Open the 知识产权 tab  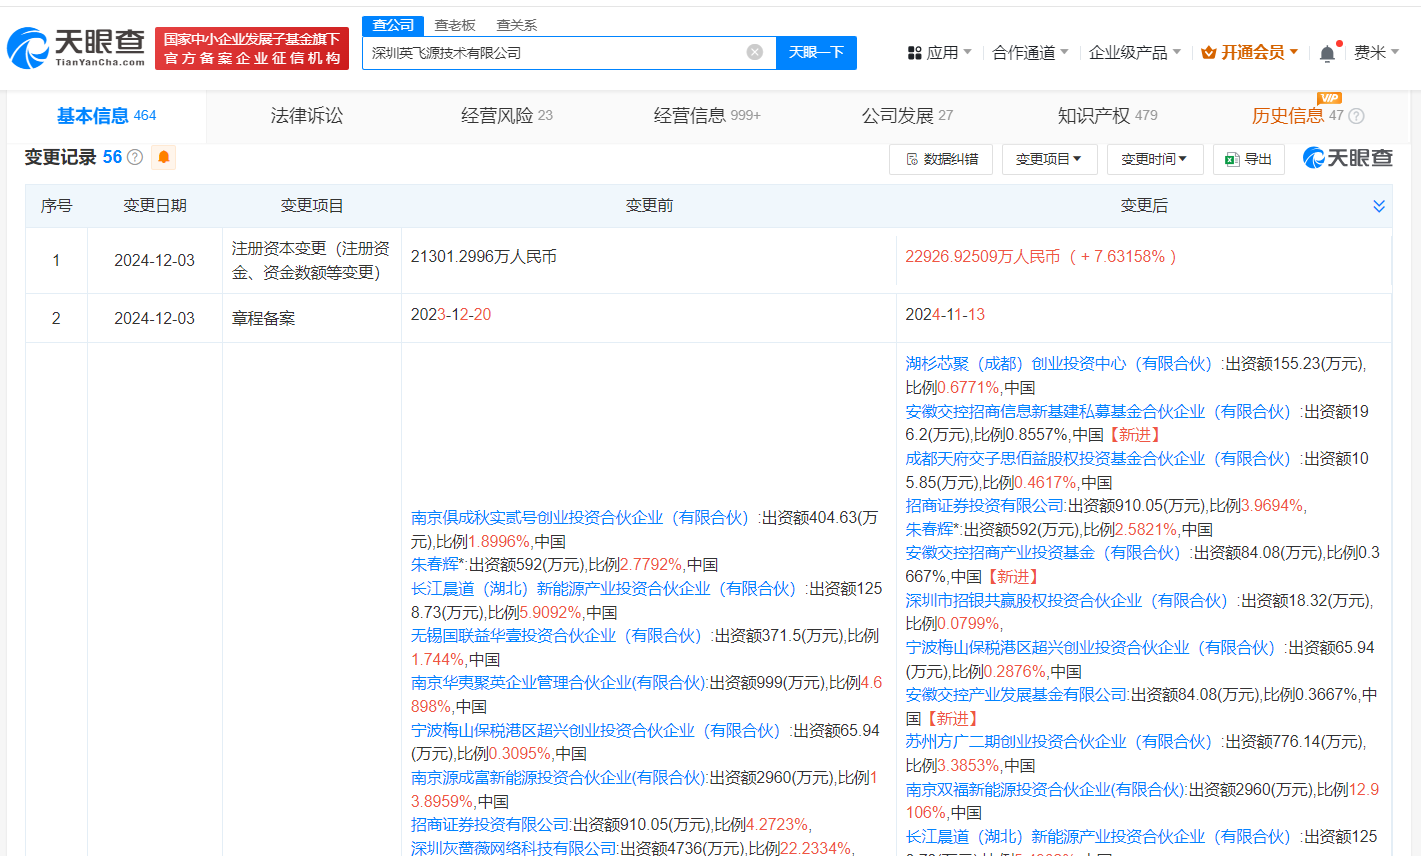(1107, 116)
